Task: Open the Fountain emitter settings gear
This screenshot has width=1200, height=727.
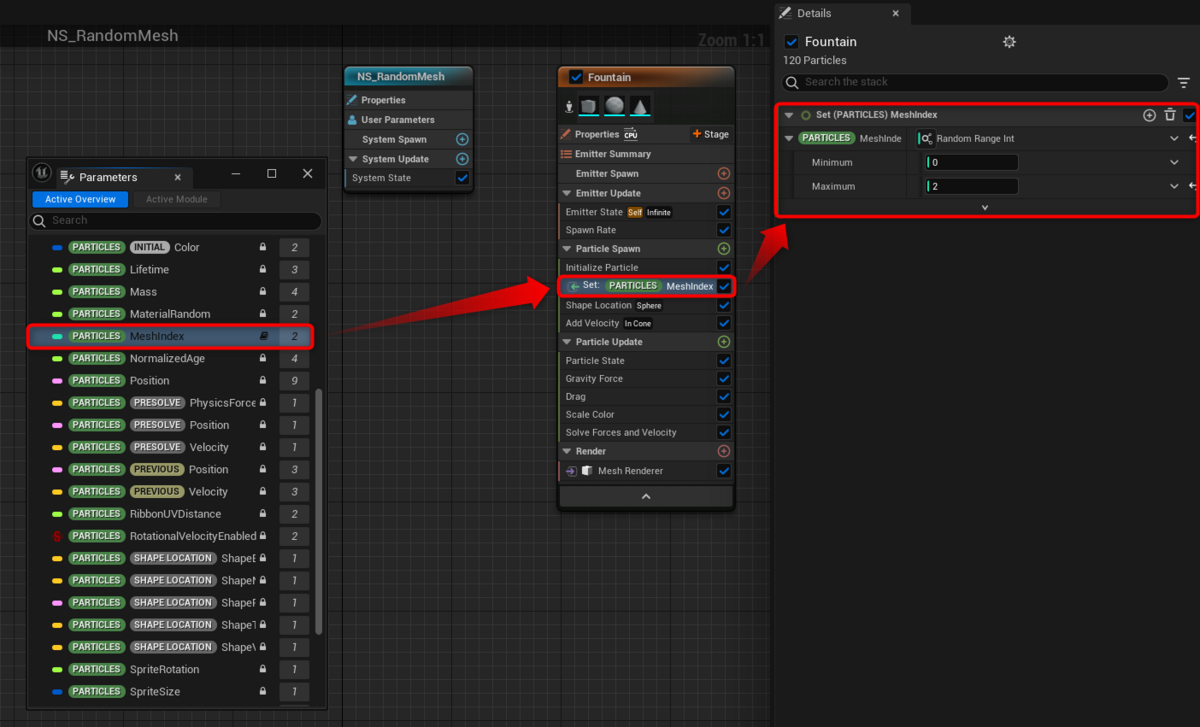Action: pos(1009,42)
